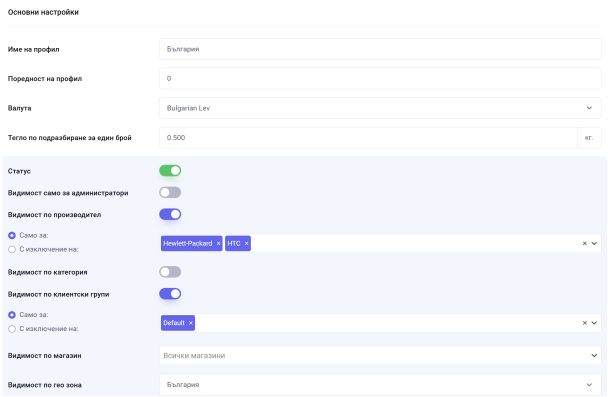This screenshot has width=608, height=397.
Task: Clear all selected manufacturers
Action: 584,243
